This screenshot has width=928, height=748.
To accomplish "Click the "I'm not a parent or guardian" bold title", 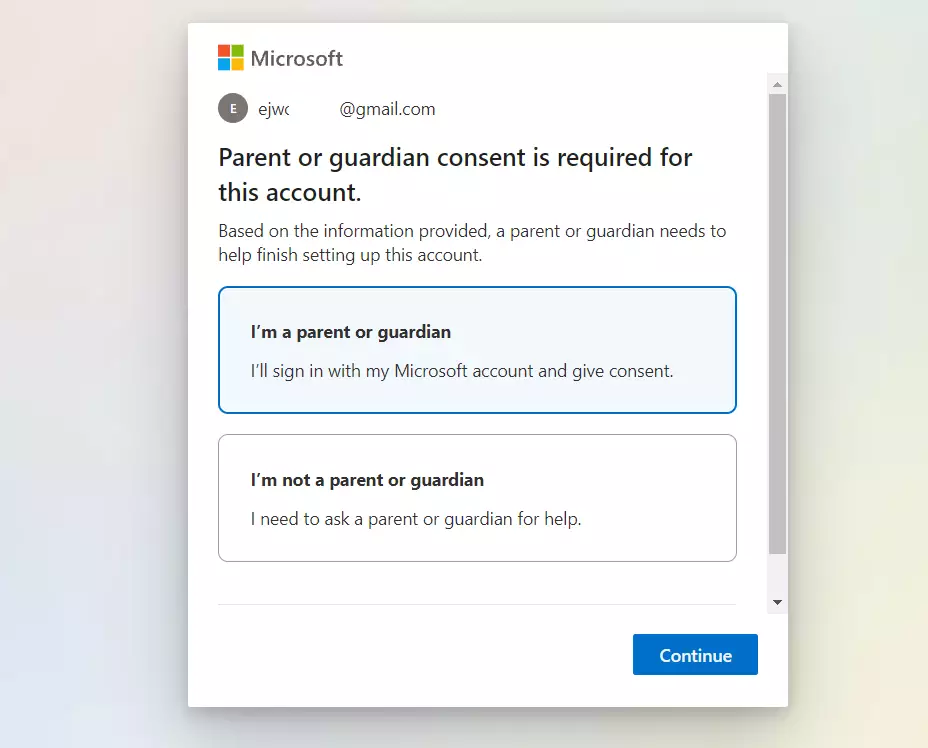I will pyautogui.click(x=367, y=480).
